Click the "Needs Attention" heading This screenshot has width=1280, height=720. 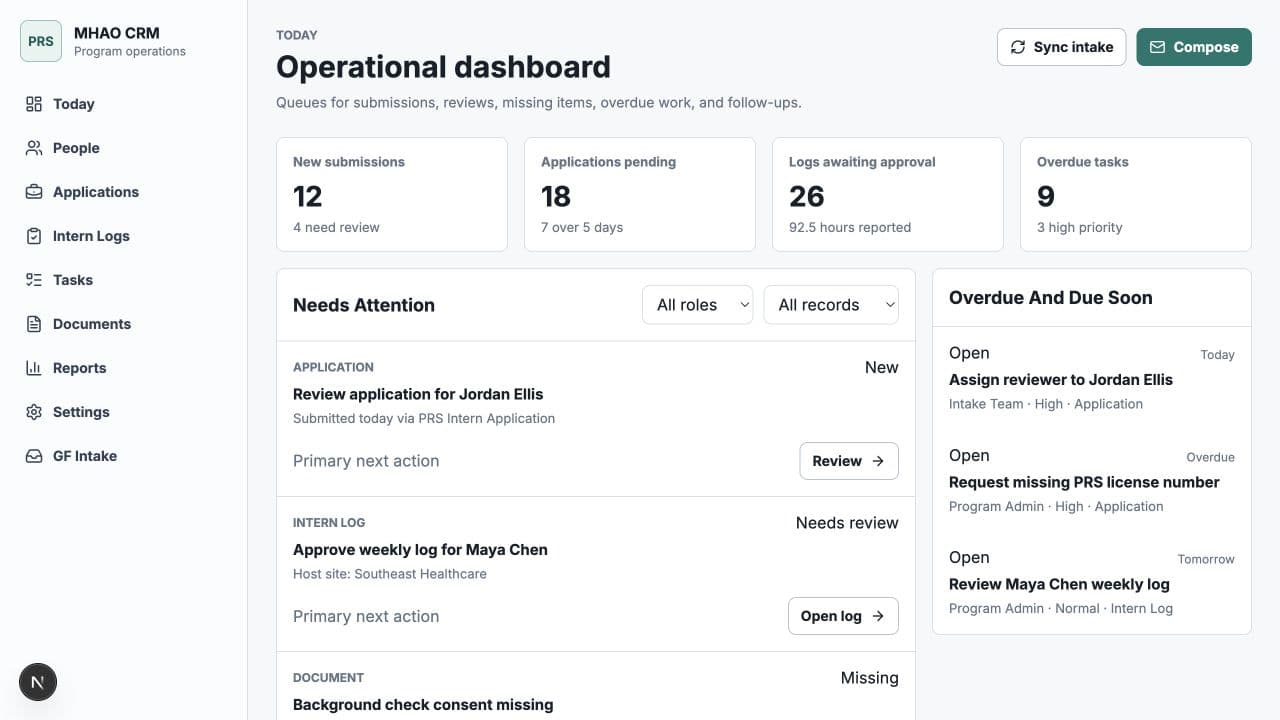(364, 306)
